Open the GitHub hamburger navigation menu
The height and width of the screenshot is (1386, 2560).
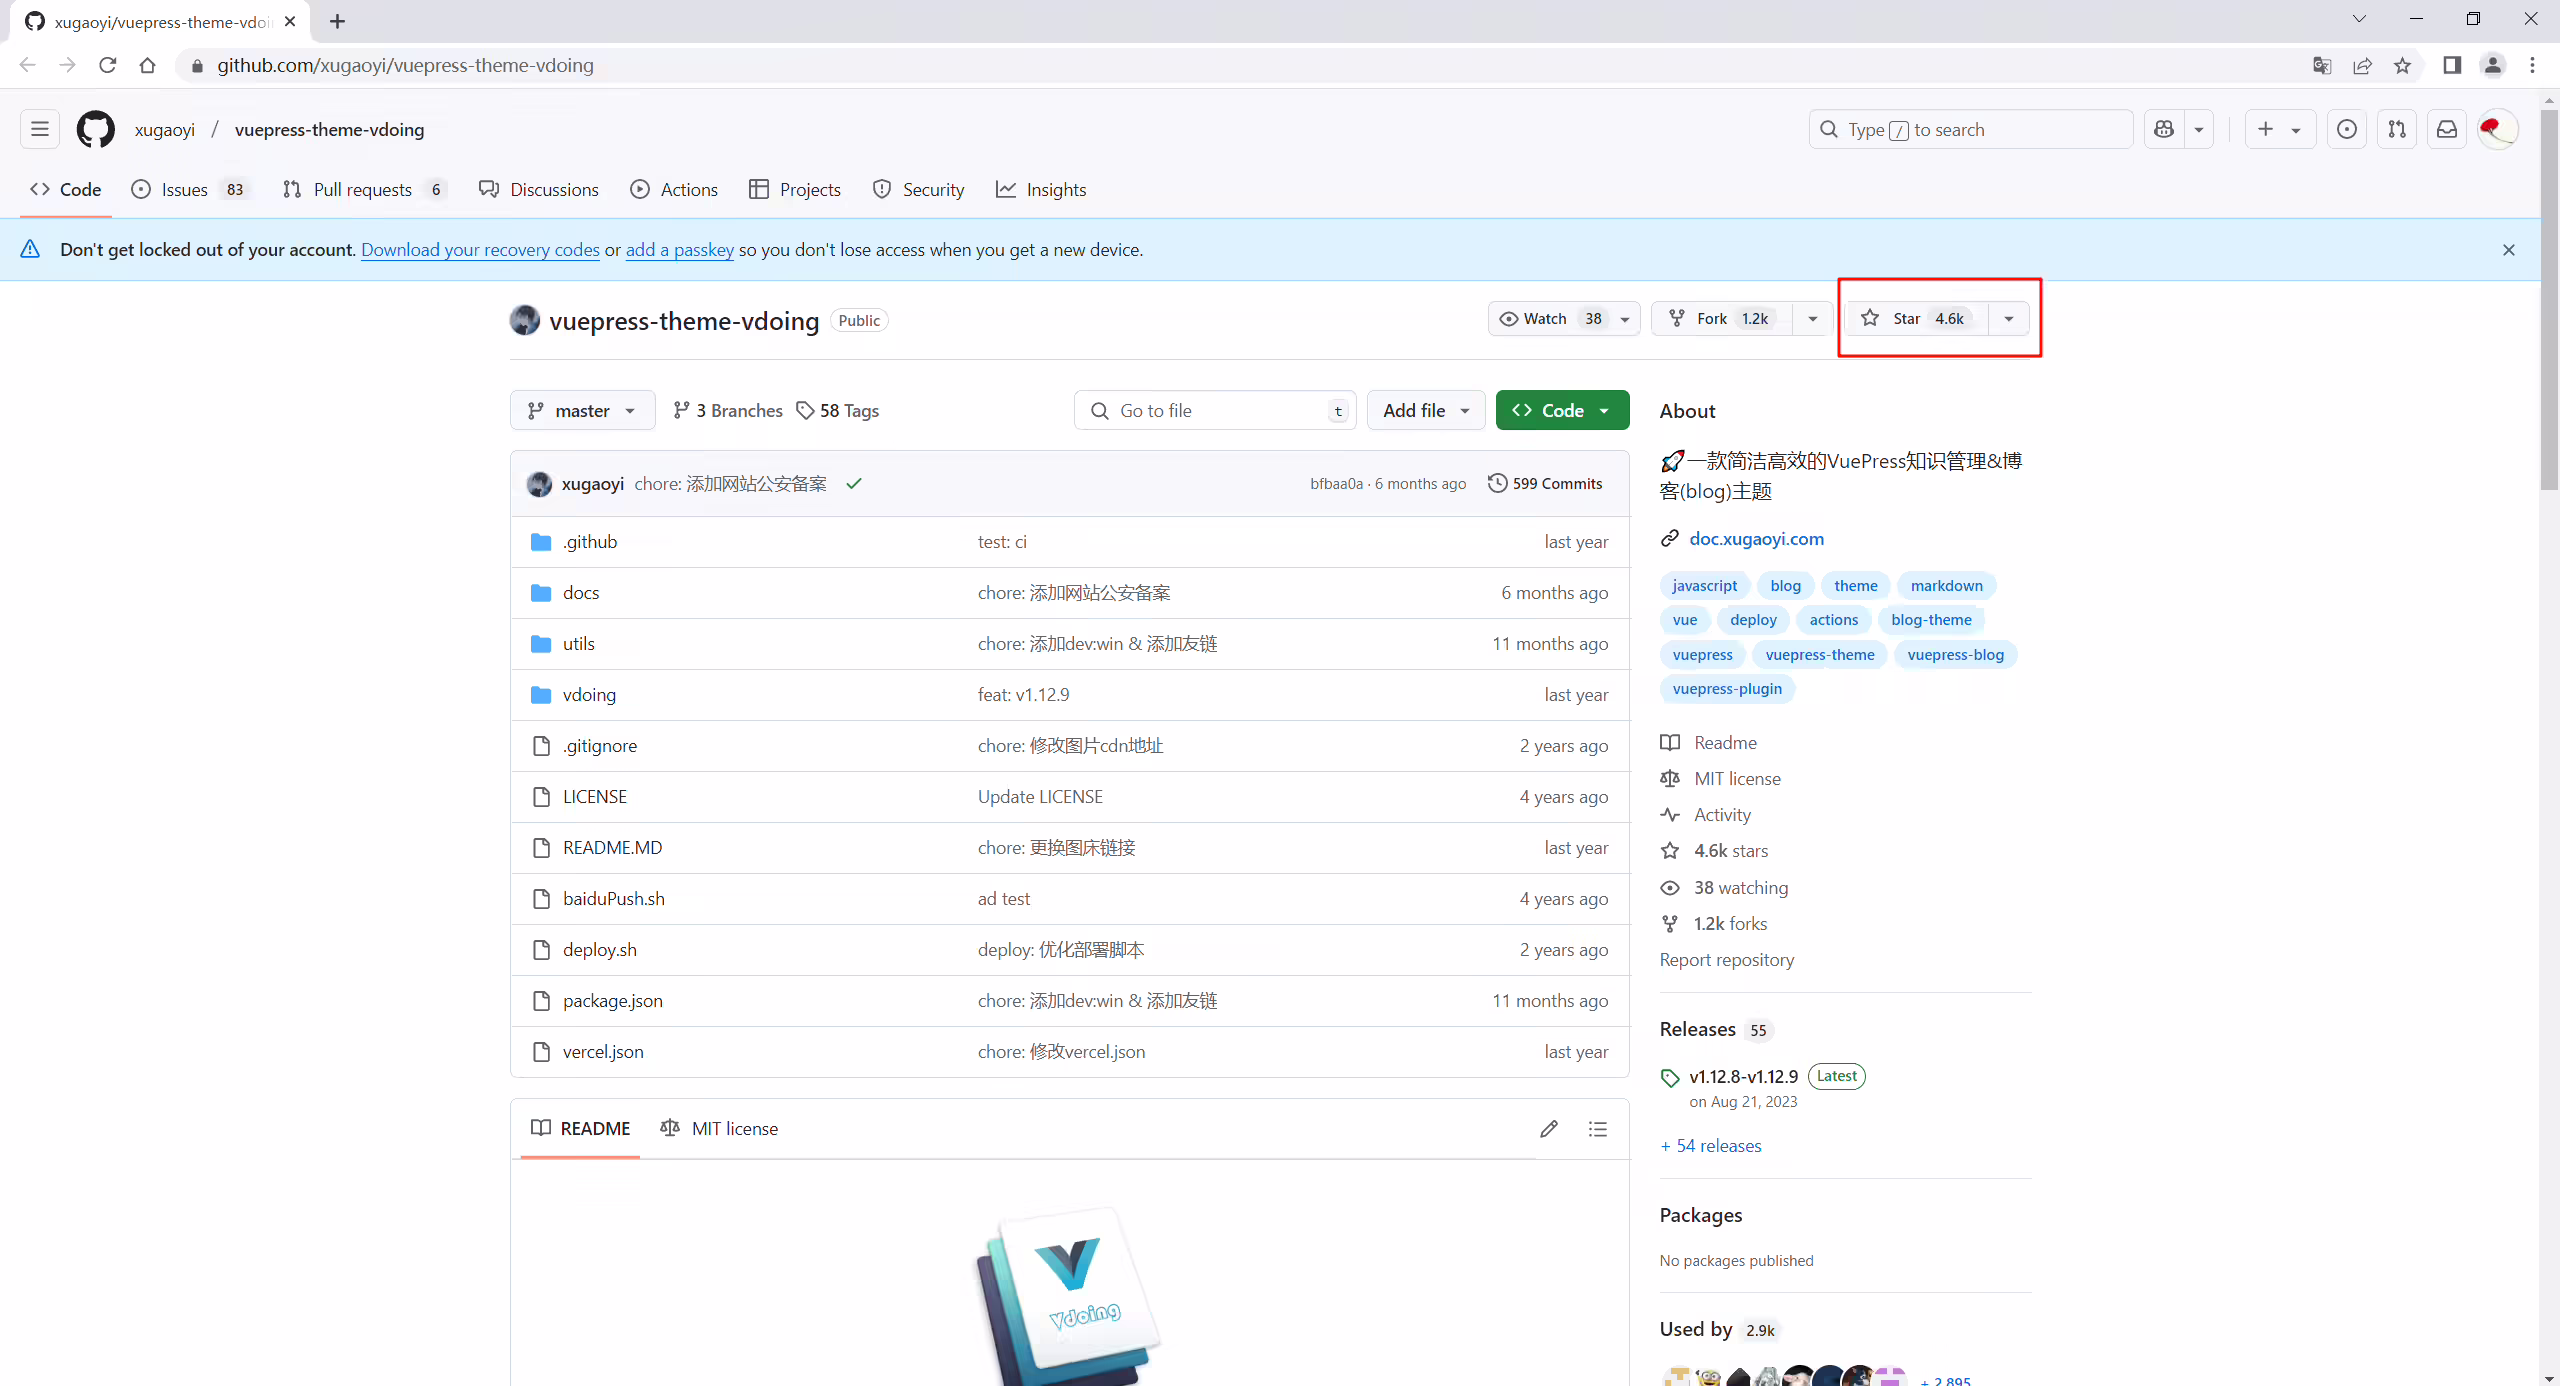point(40,129)
